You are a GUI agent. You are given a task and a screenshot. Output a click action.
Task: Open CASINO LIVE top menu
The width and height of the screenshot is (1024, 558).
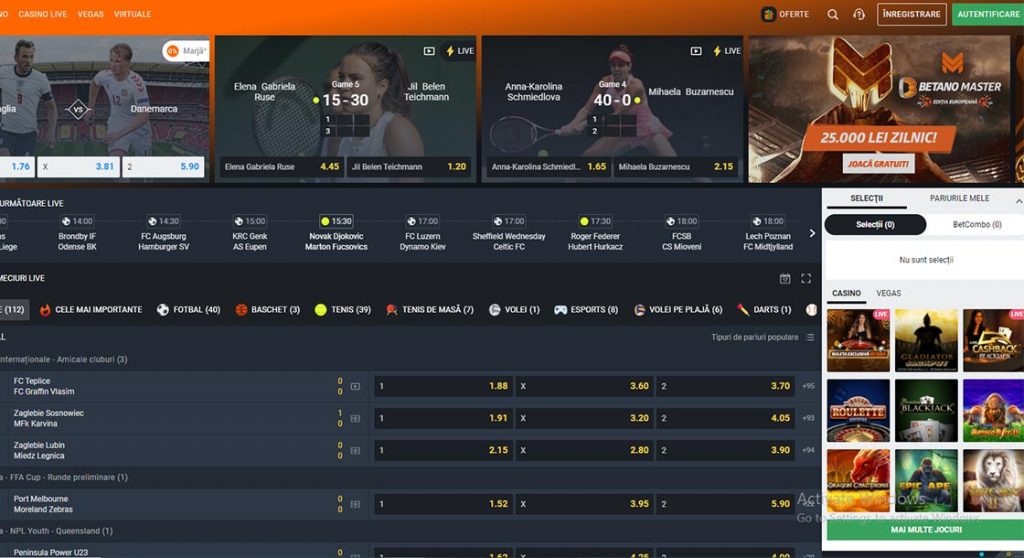coord(42,14)
